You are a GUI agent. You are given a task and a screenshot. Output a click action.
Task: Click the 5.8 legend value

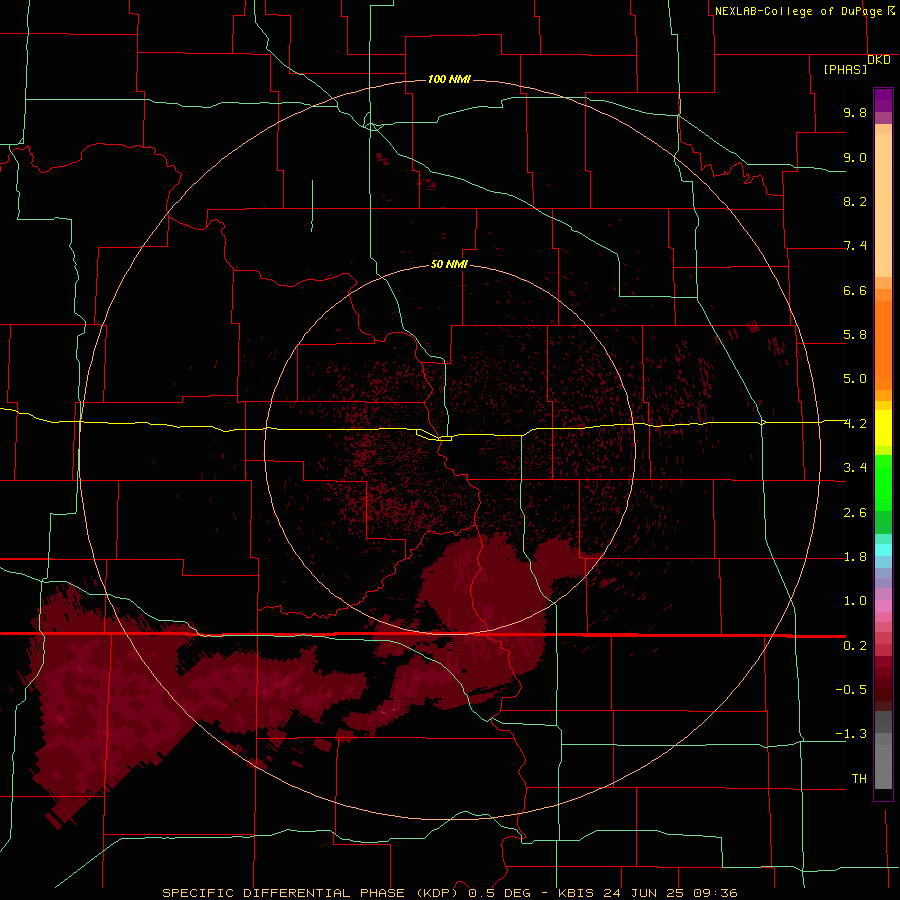pos(855,335)
